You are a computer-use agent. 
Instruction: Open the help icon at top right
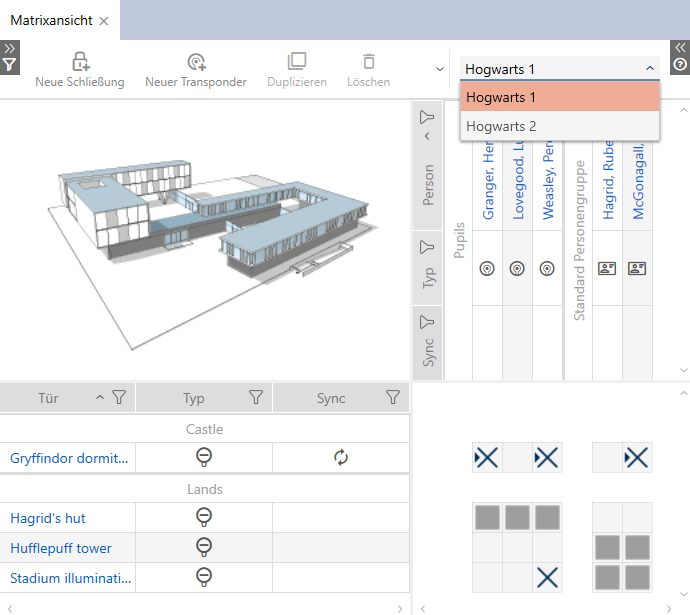point(680,65)
